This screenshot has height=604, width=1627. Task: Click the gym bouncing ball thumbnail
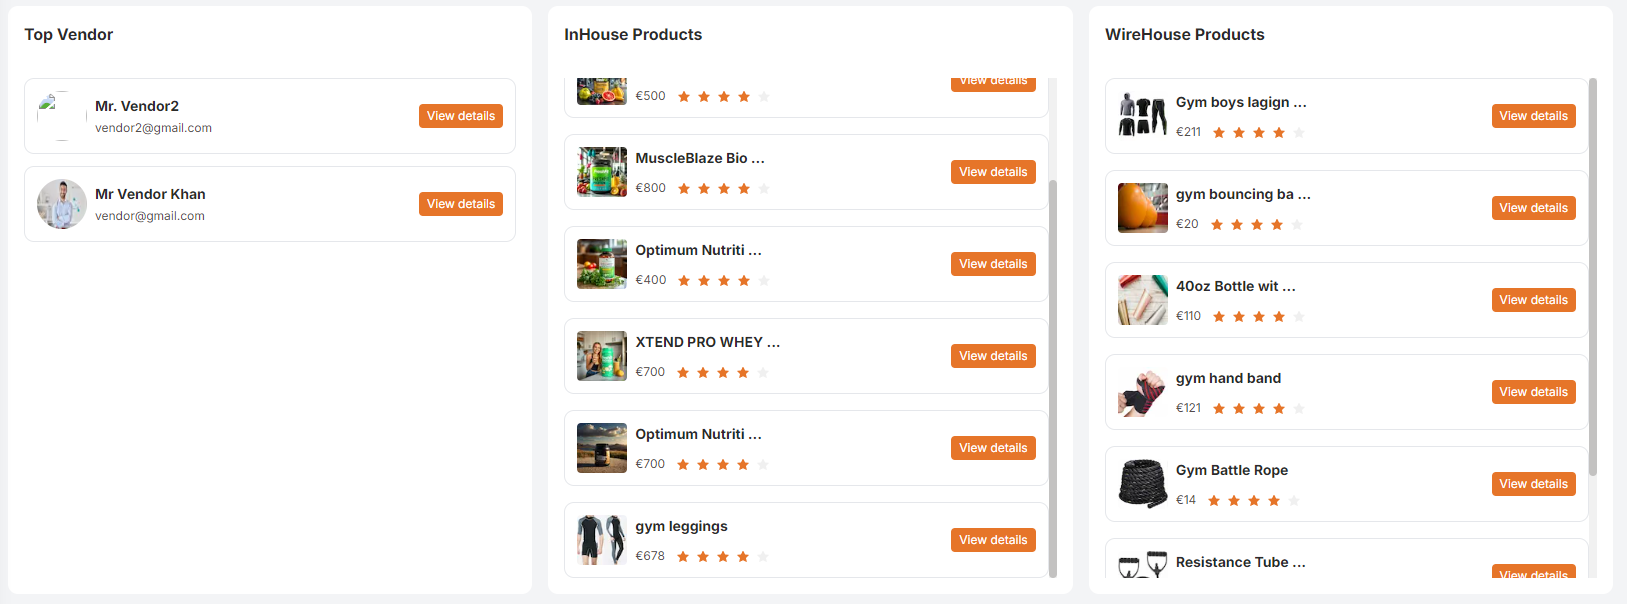click(x=1143, y=208)
